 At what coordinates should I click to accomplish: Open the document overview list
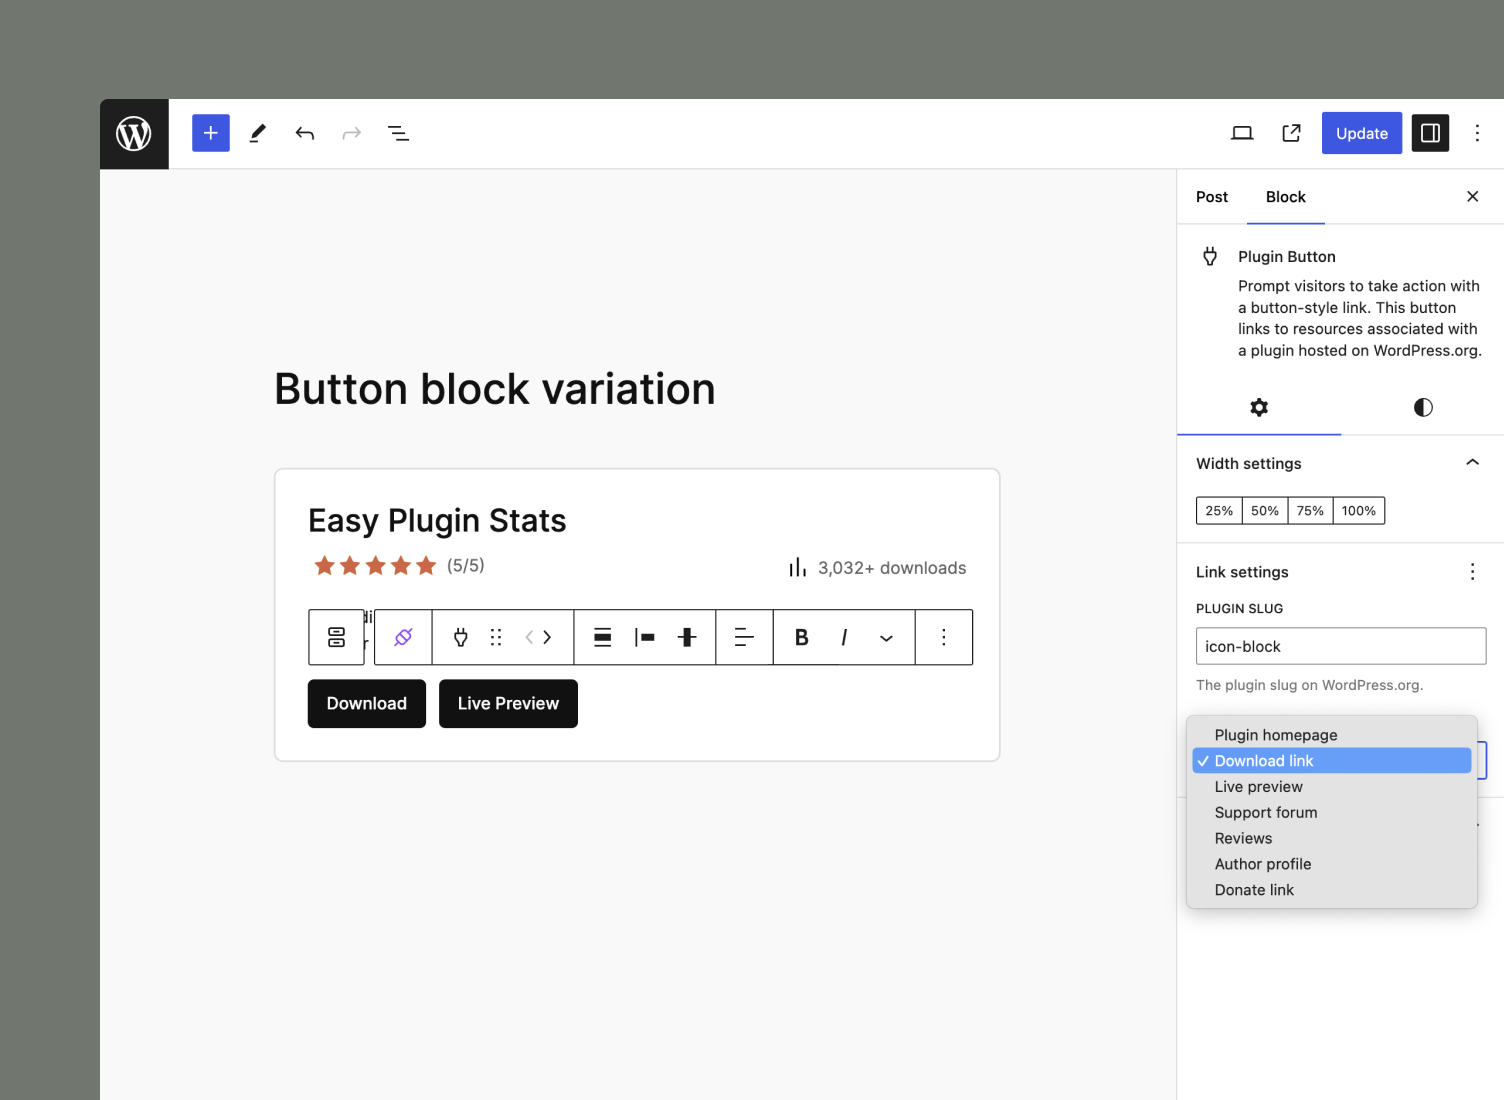(x=398, y=133)
